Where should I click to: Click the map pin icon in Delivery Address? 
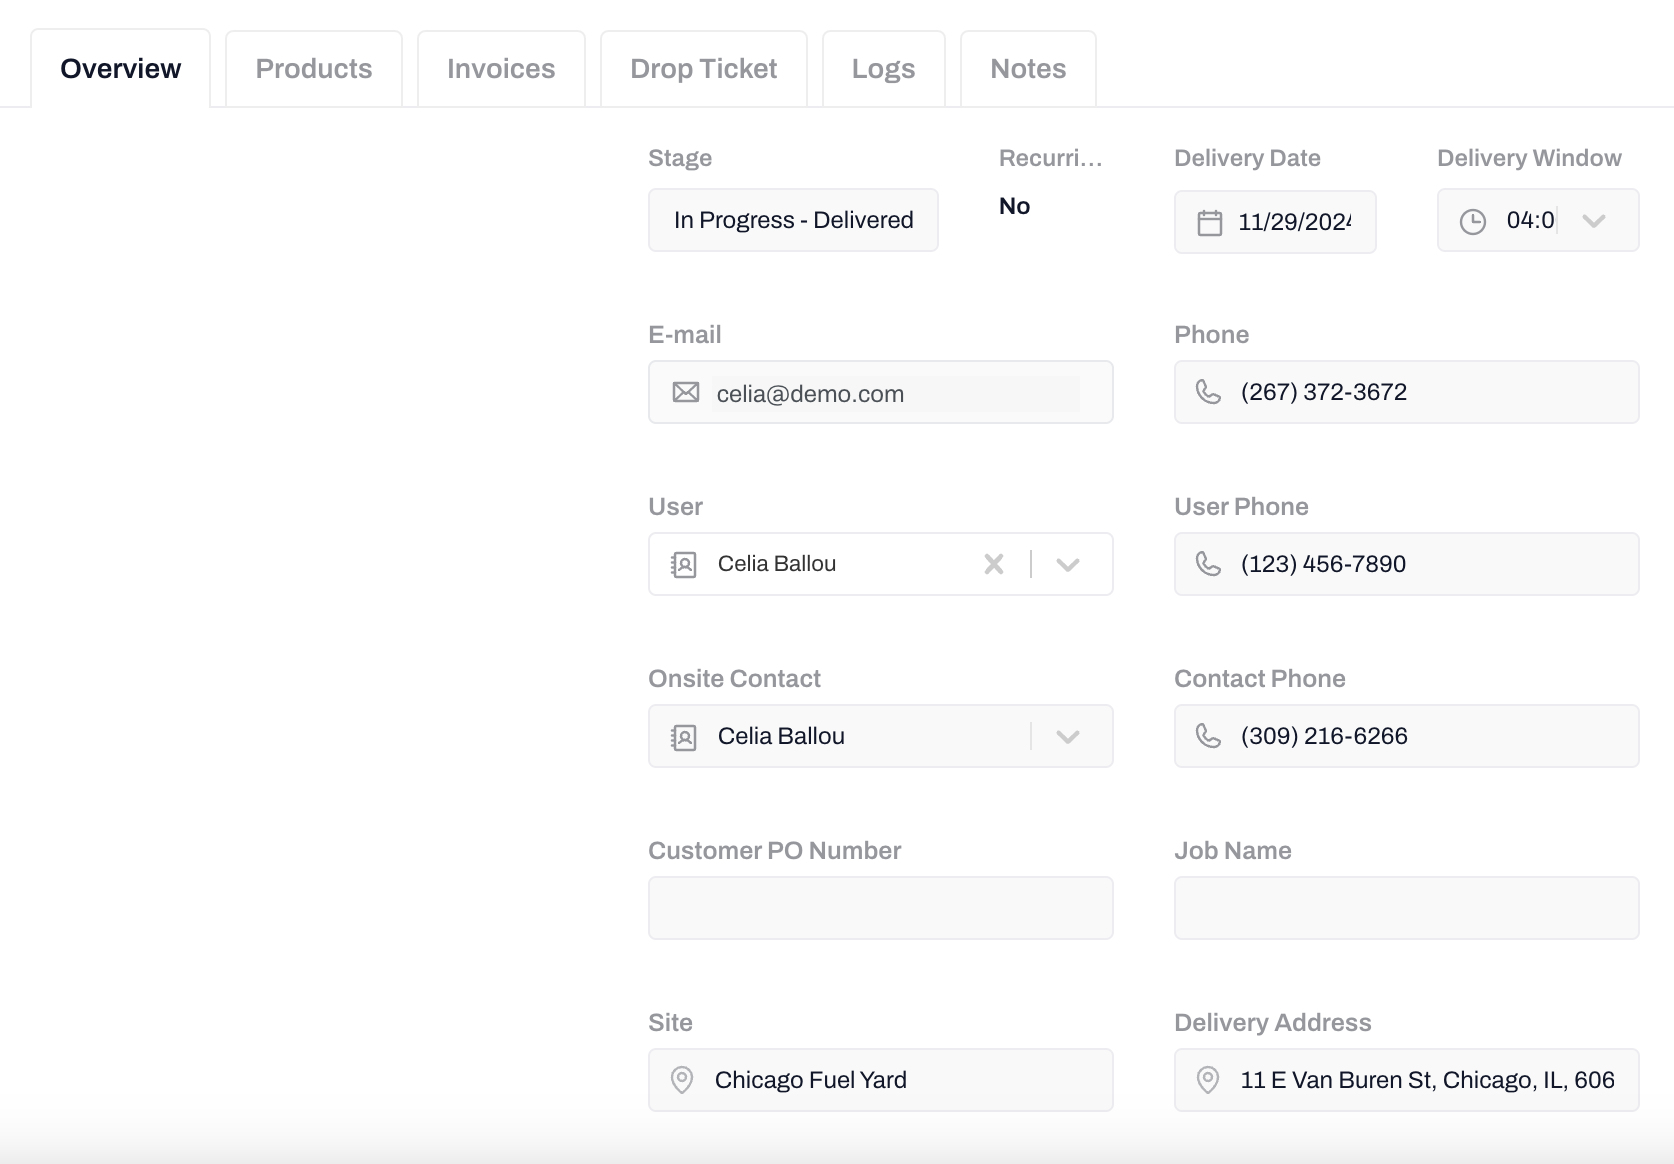1208,1080
